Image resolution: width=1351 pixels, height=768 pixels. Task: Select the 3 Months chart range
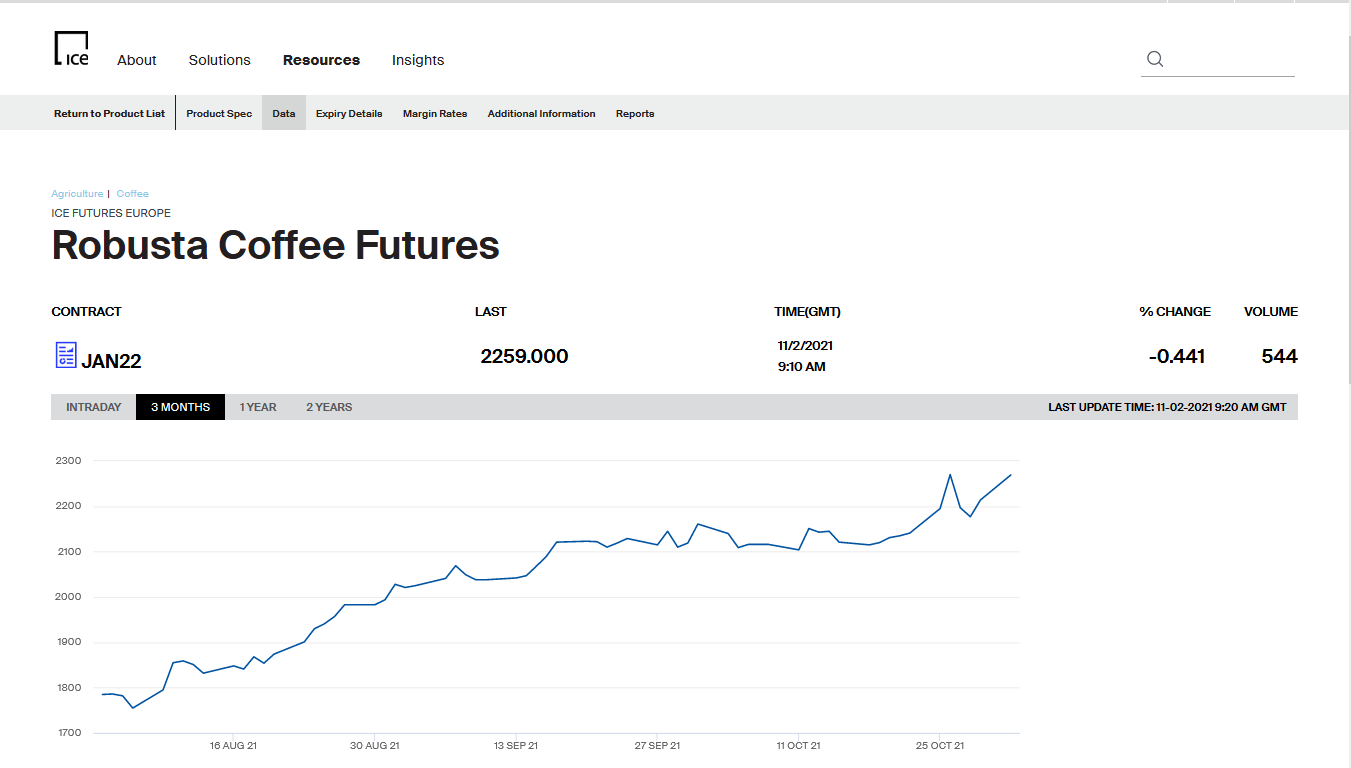(181, 407)
